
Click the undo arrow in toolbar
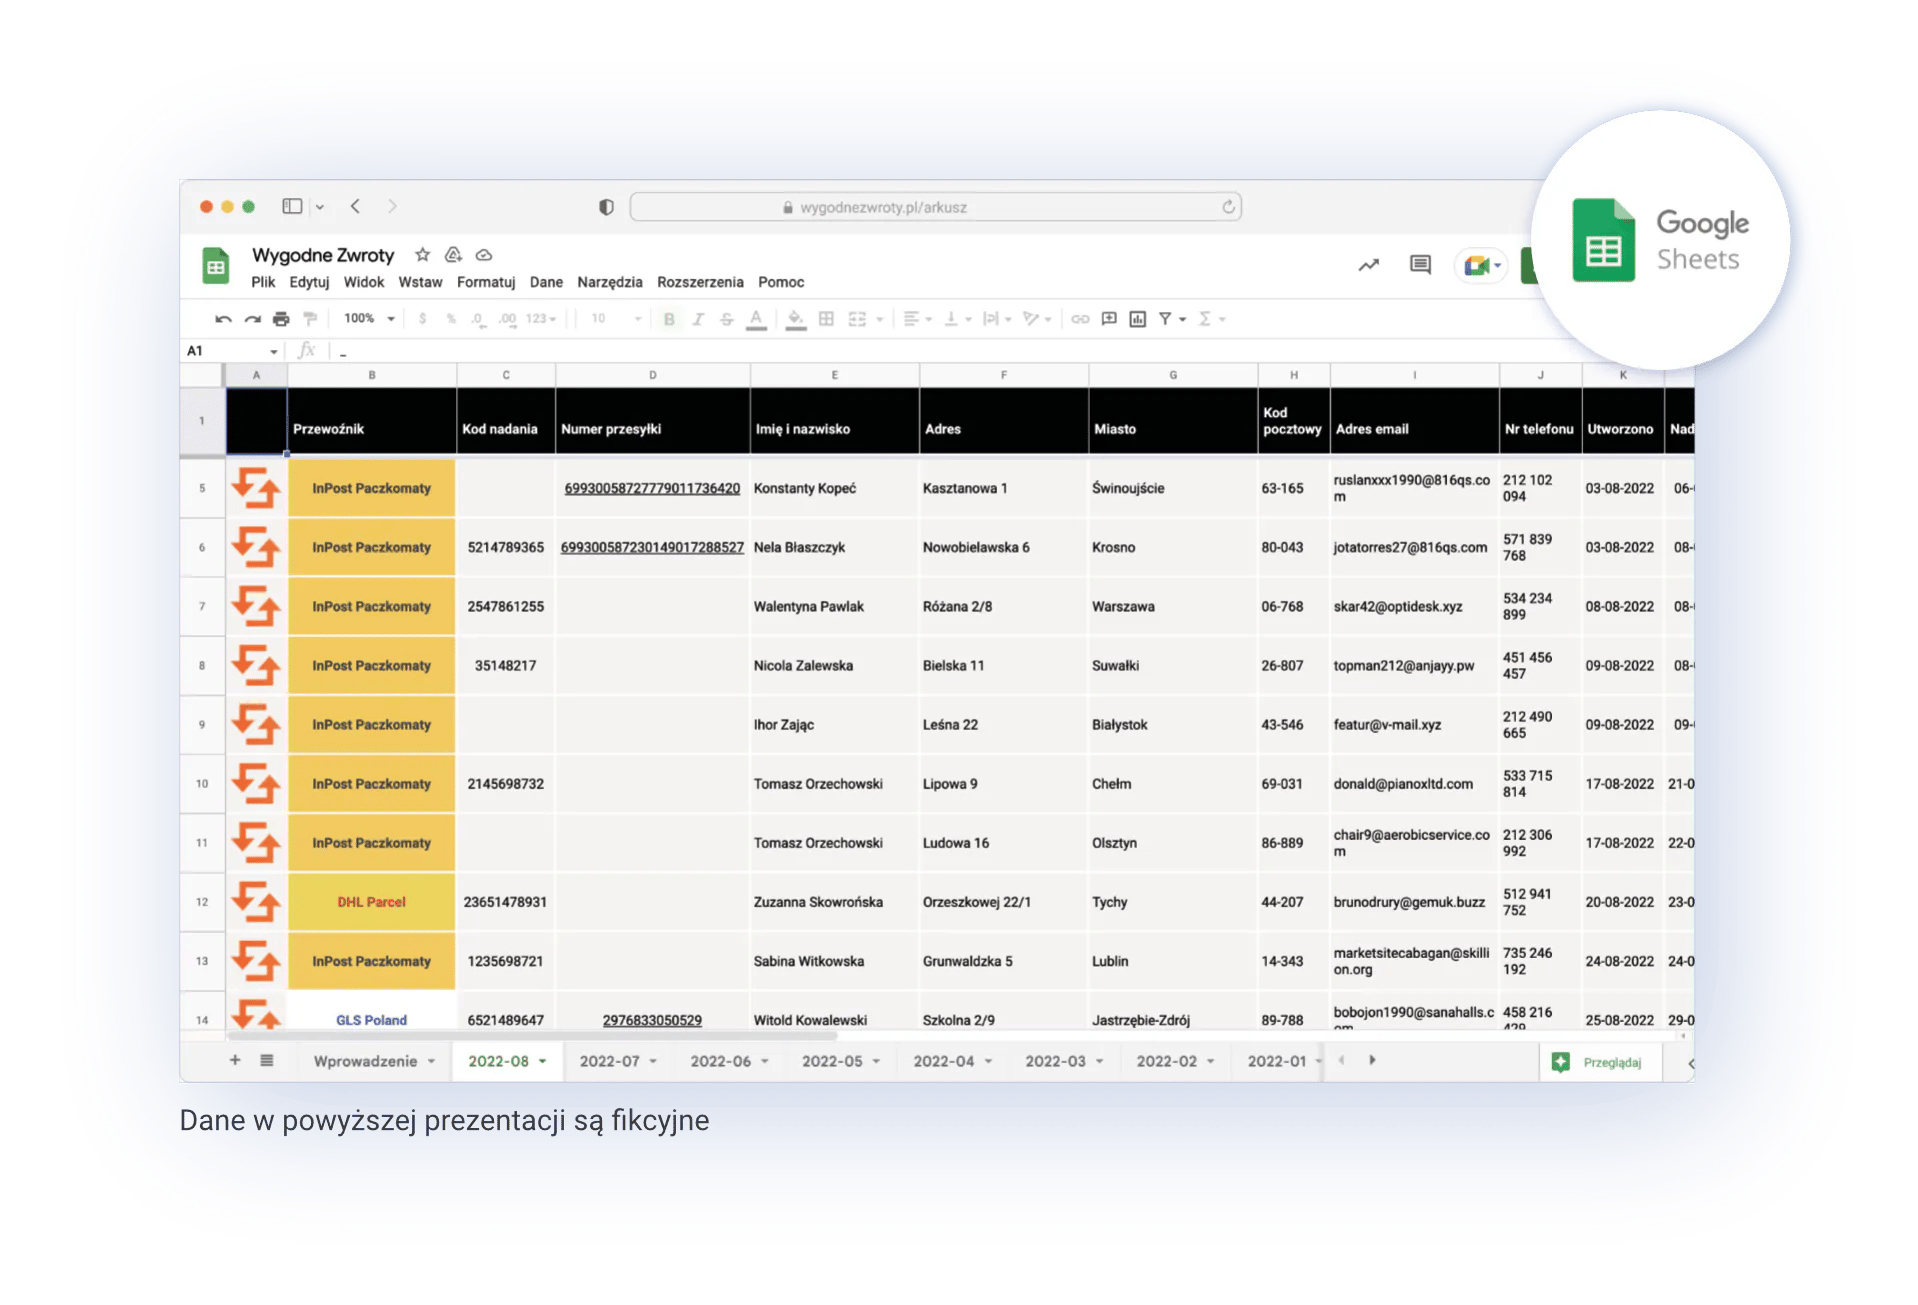pyautogui.click(x=223, y=319)
